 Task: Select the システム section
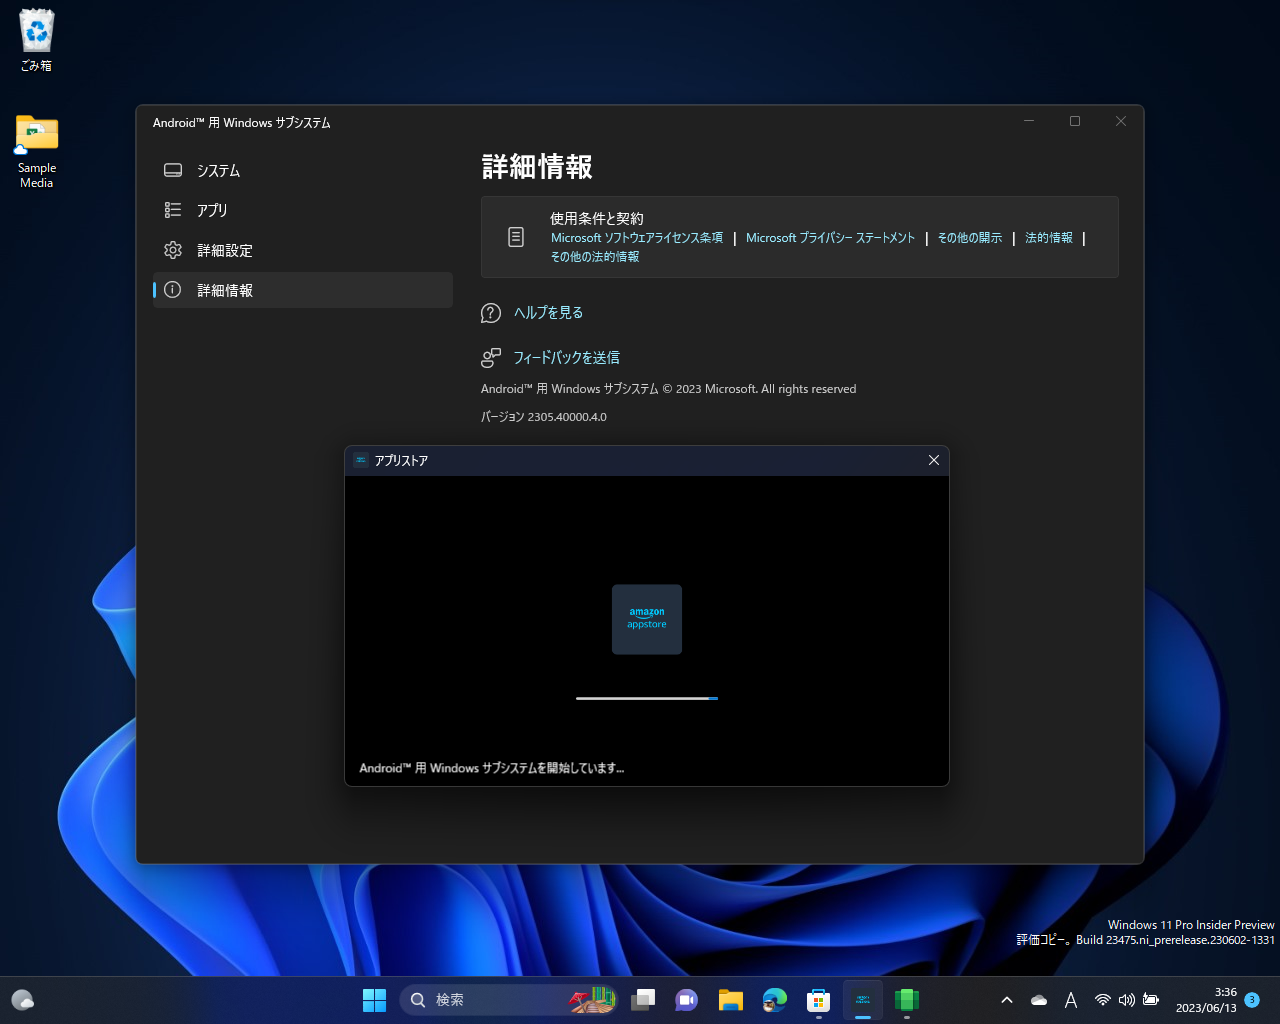(x=218, y=170)
